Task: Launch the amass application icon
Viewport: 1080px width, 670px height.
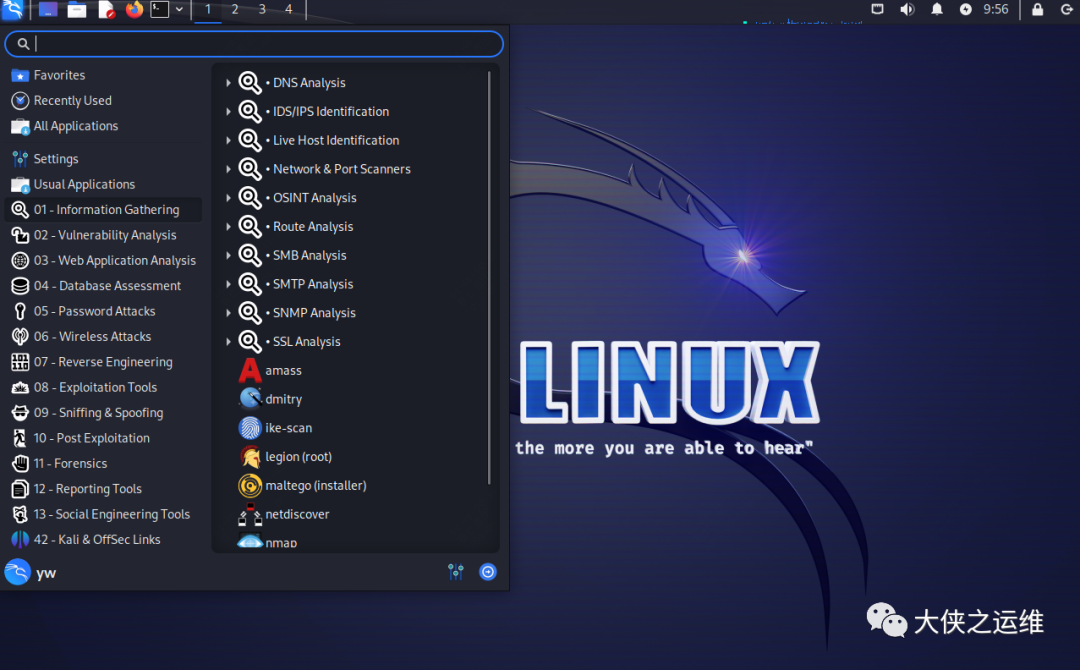Action: [x=250, y=371]
